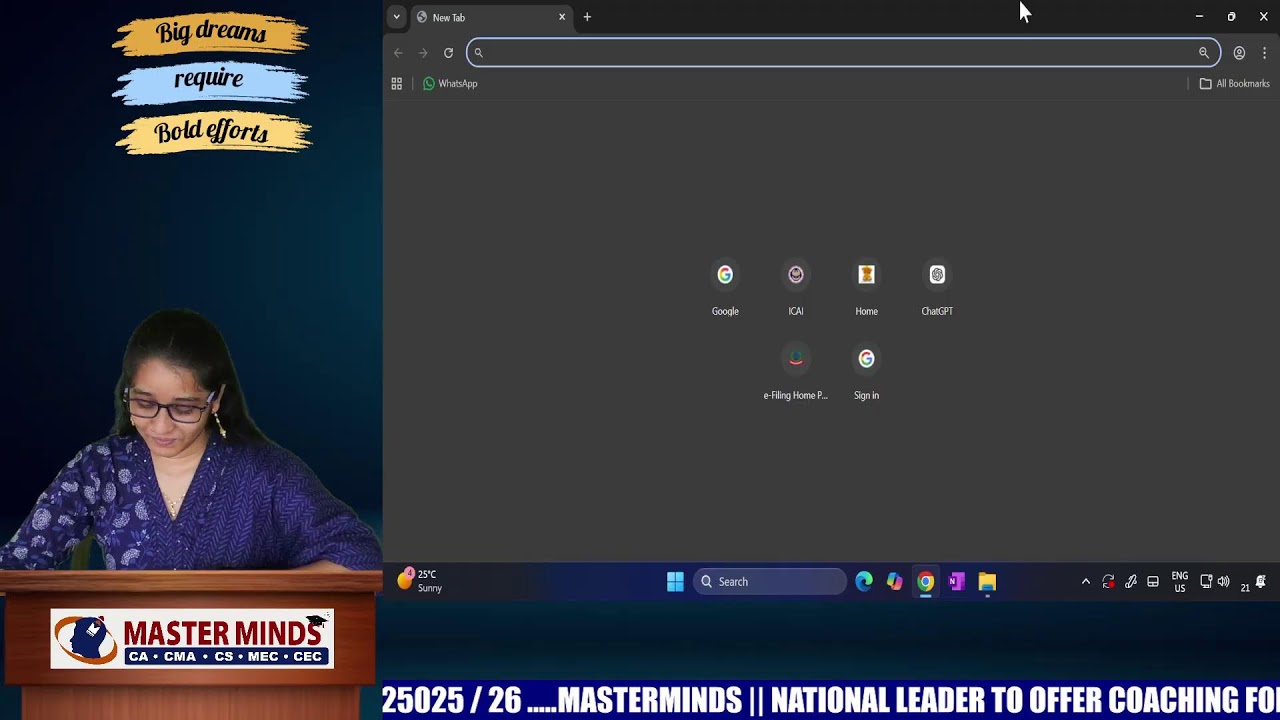Image resolution: width=1280 pixels, height=720 pixels.
Task: Open the ChatGPT shortcut tile
Action: coord(937,288)
